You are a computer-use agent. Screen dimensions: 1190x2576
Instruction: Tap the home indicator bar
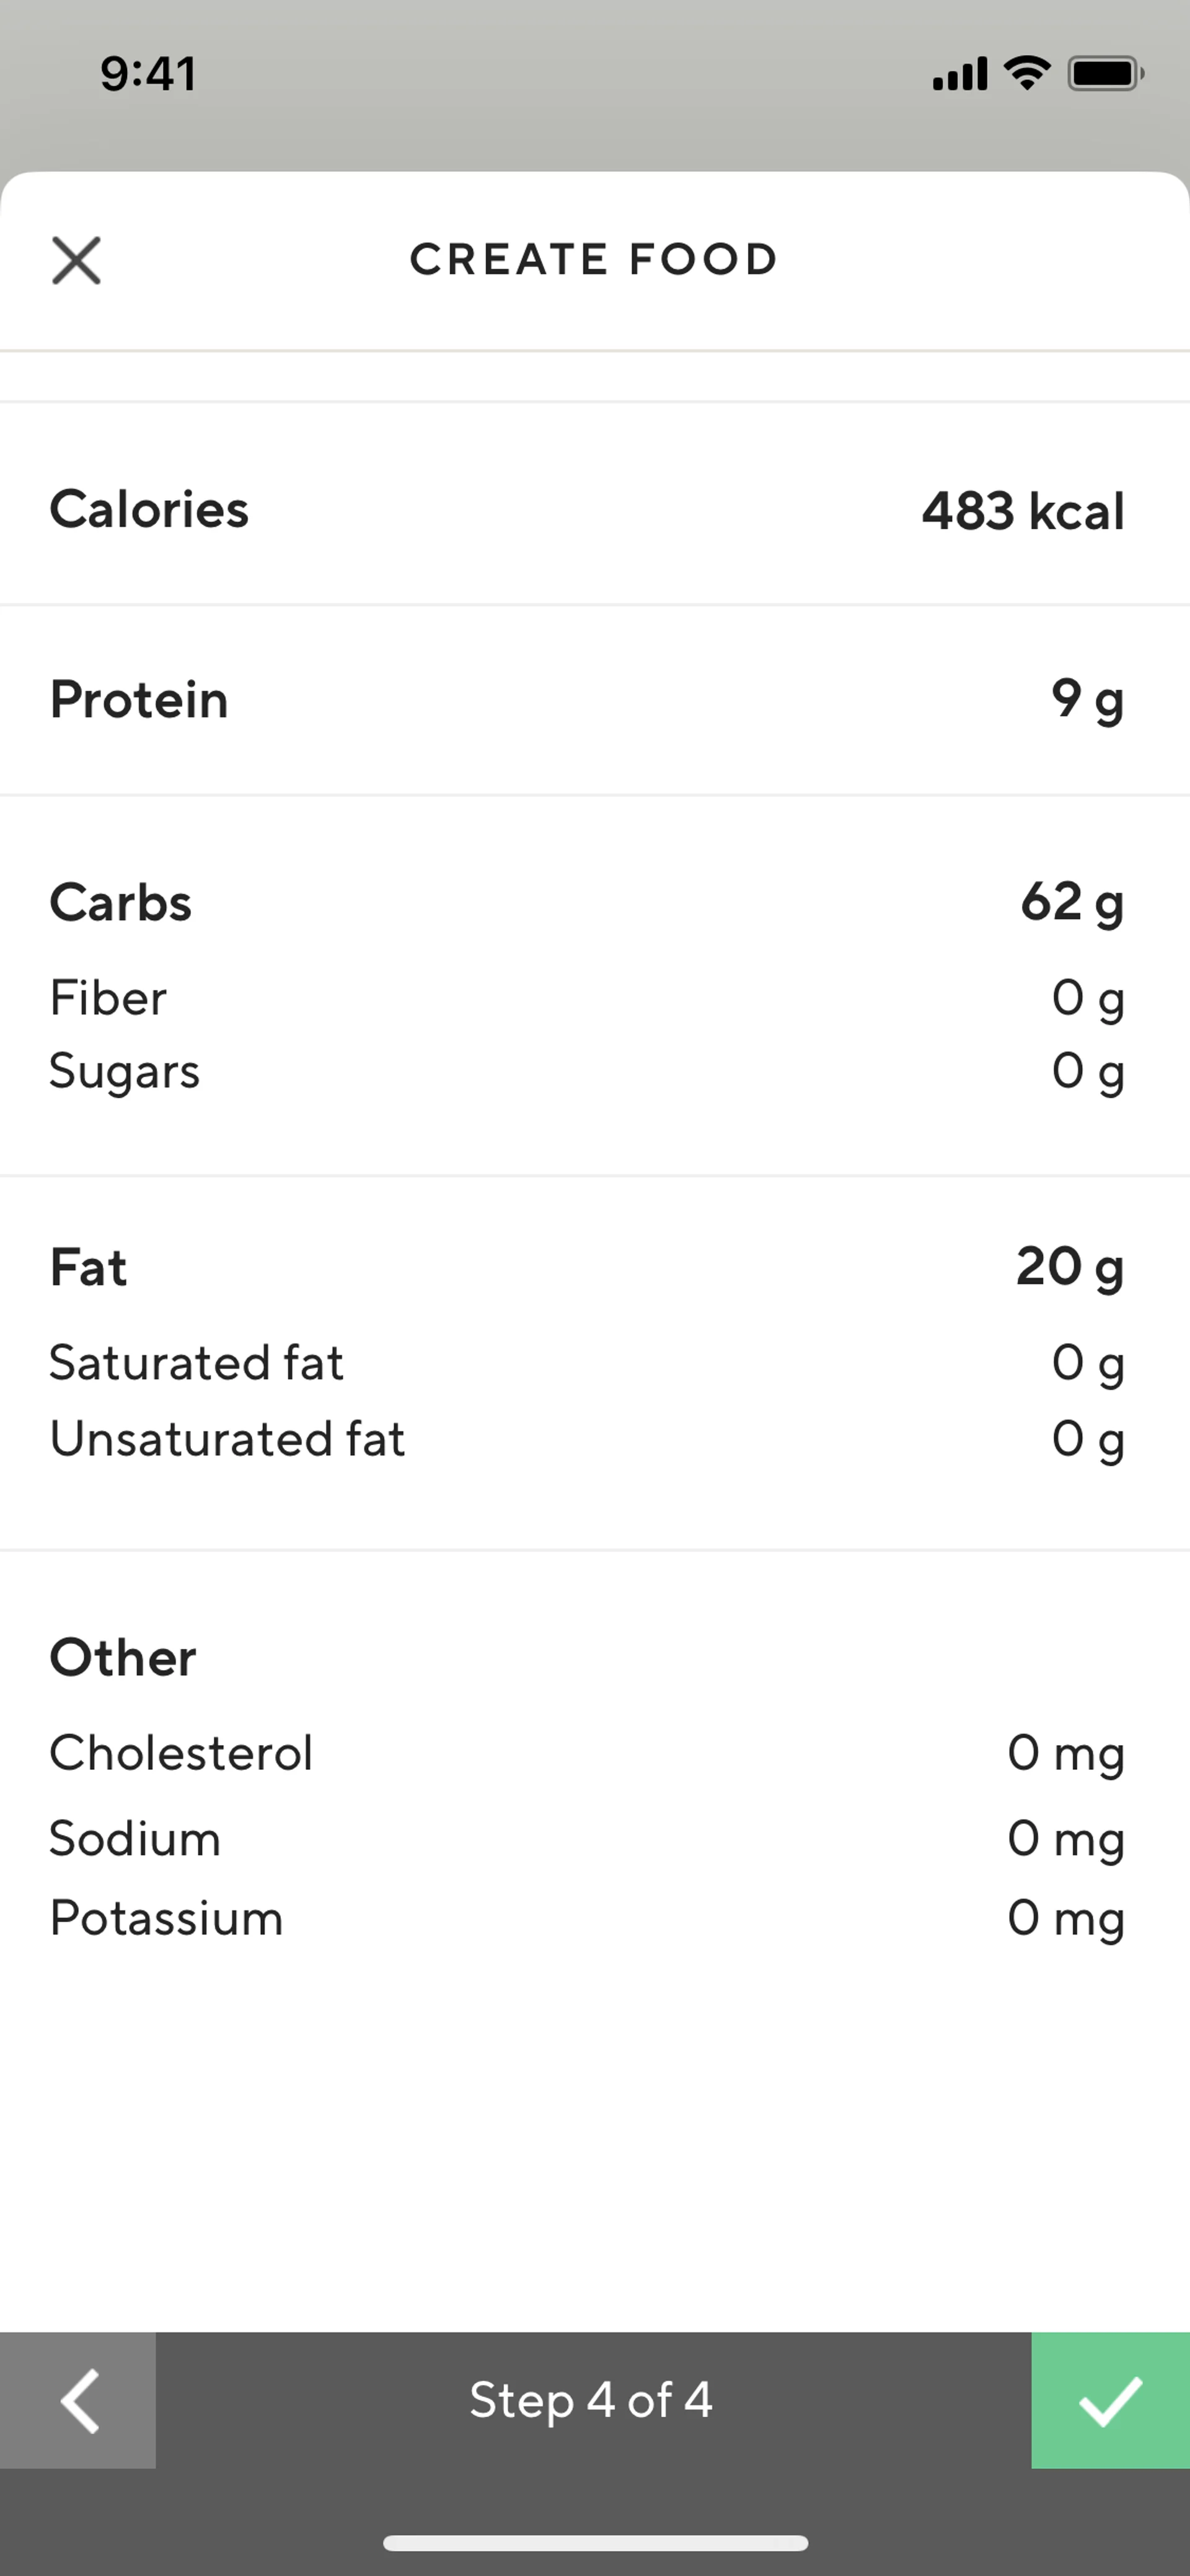(595, 2543)
